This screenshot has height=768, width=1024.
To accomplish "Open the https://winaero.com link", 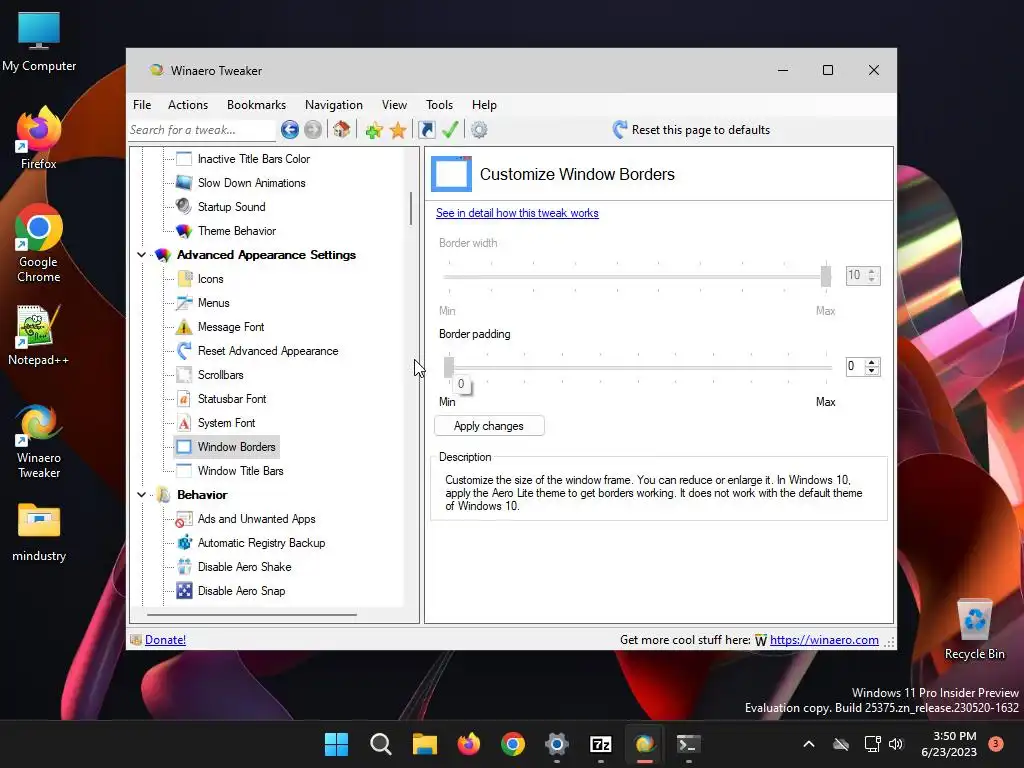I will (x=824, y=640).
